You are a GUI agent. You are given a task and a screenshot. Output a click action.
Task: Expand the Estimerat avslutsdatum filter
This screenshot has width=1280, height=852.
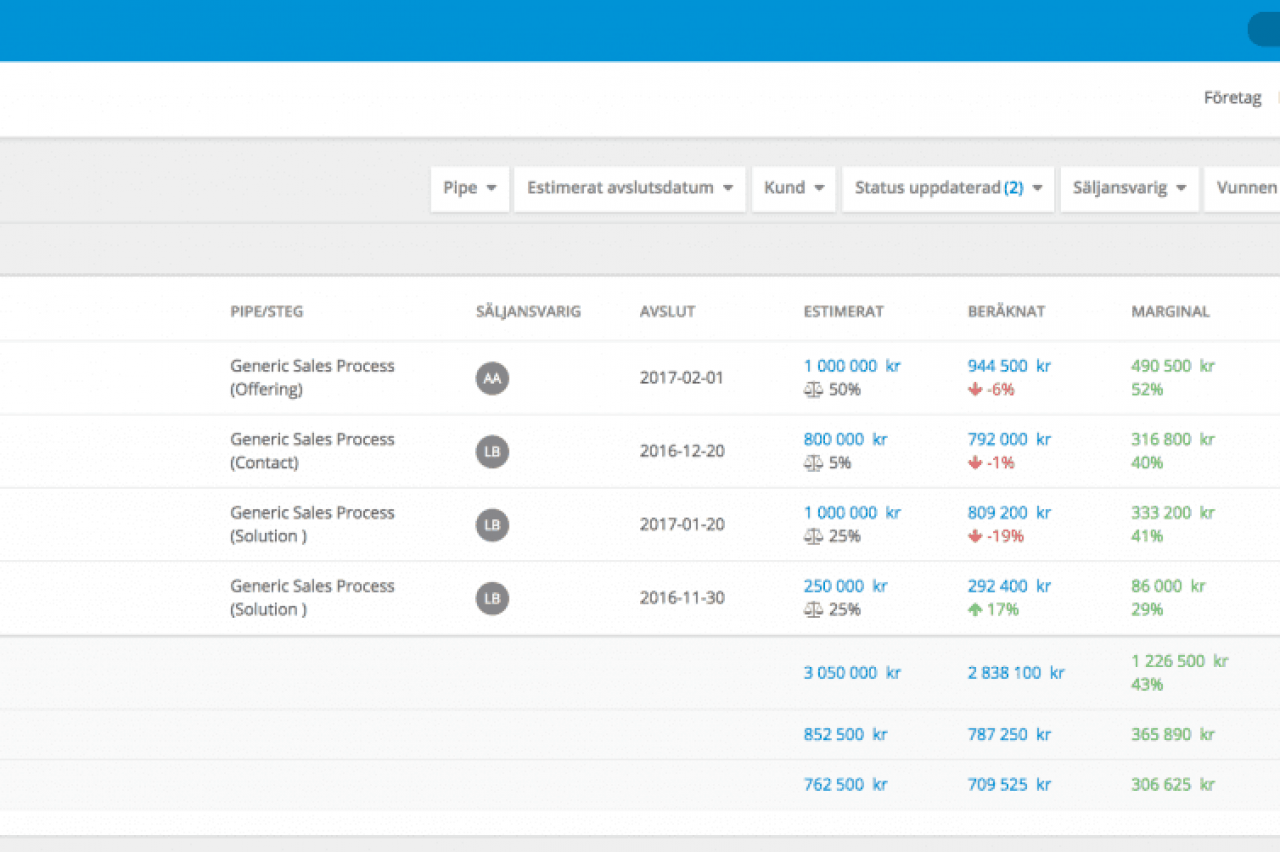[630, 188]
